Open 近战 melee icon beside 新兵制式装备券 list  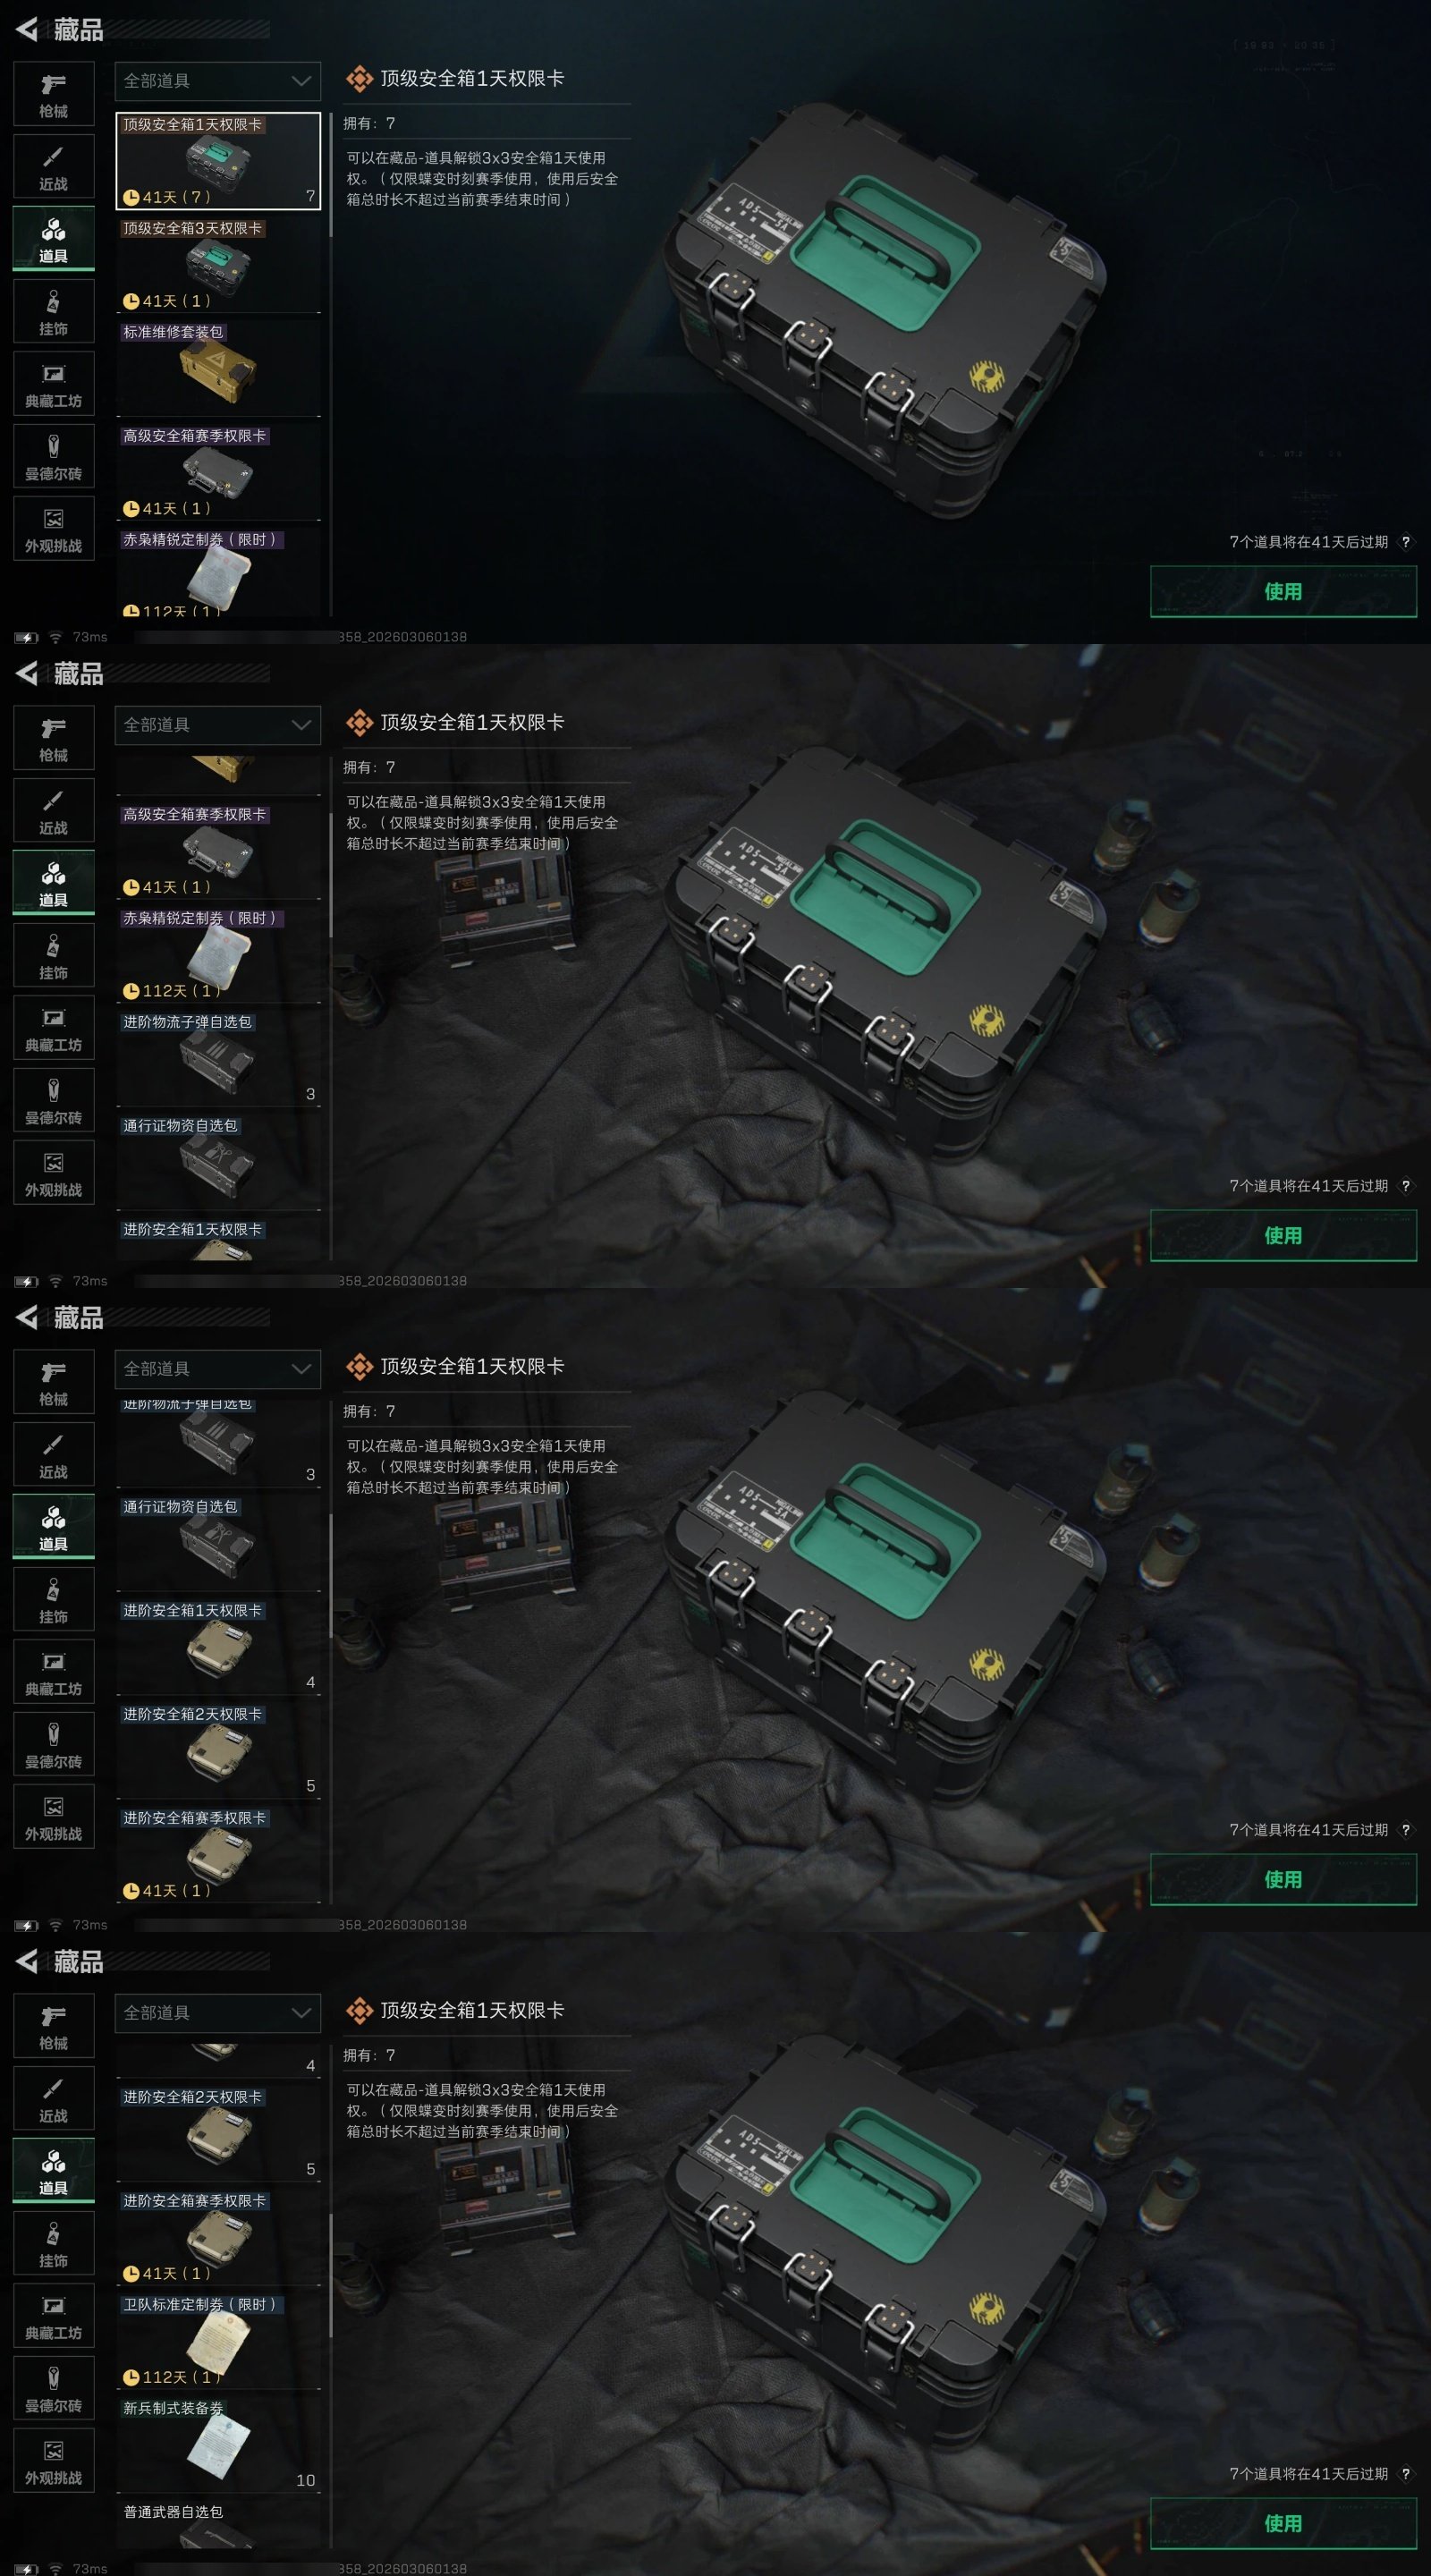pos(54,2099)
